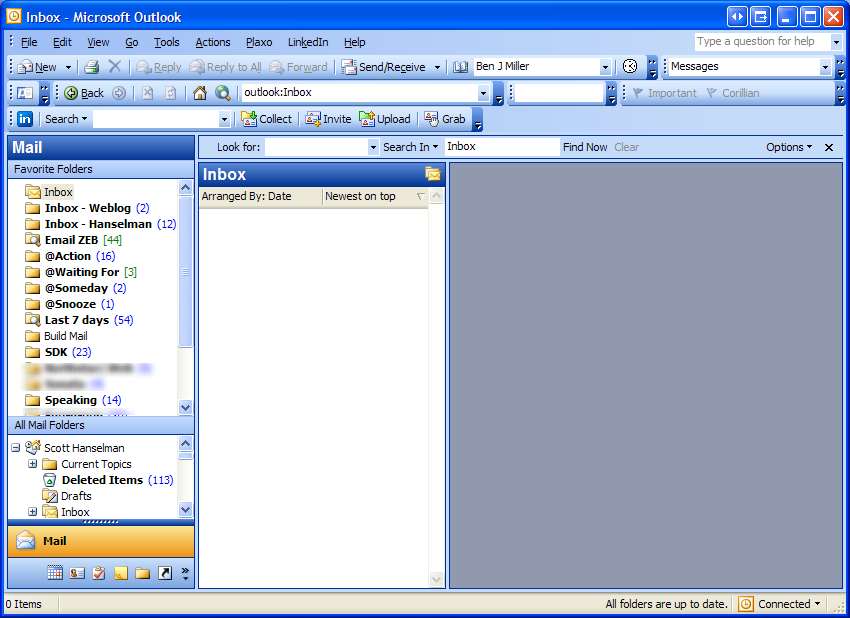Click the Reply to All button

click(226, 67)
